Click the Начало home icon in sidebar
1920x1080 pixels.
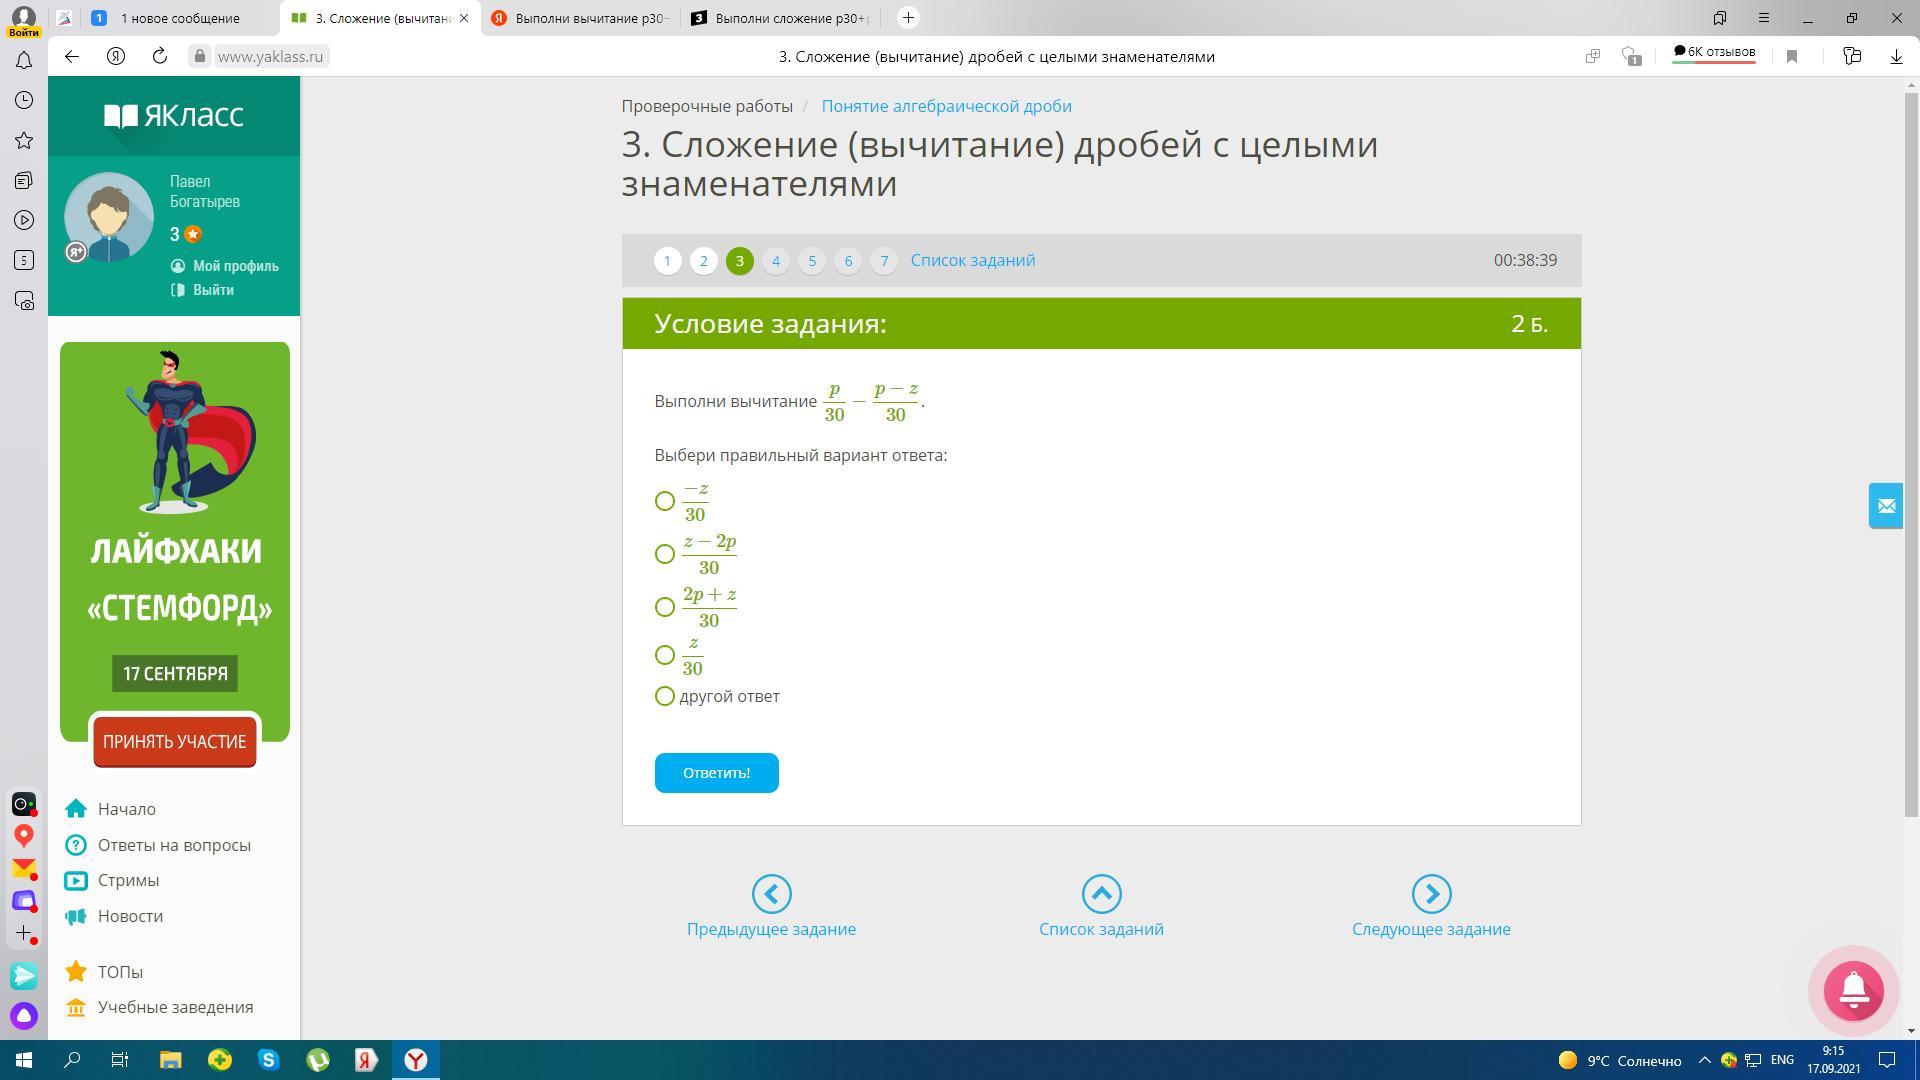pyautogui.click(x=76, y=809)
